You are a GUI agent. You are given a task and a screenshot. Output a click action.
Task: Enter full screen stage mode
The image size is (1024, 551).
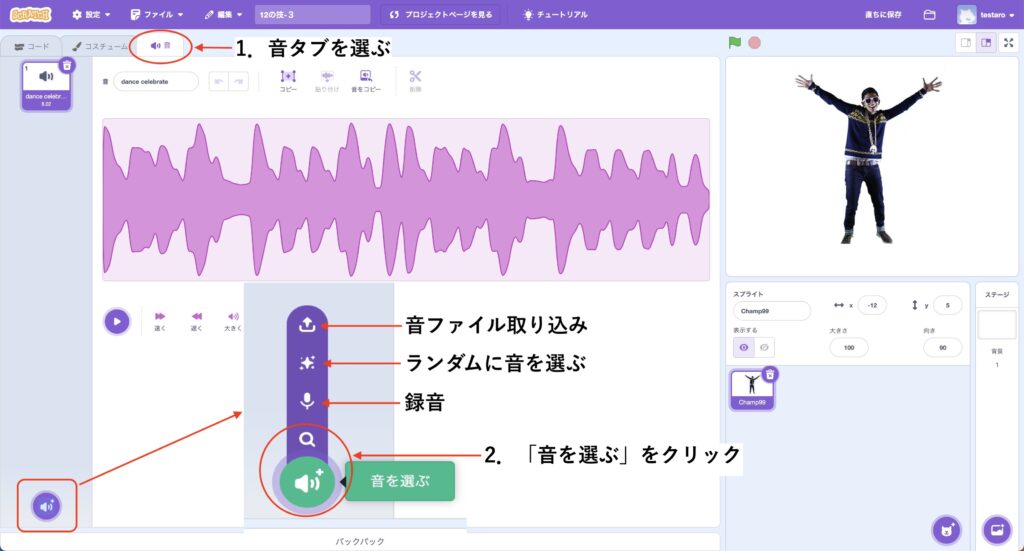pyautogui.click(x=1009, y=42)
